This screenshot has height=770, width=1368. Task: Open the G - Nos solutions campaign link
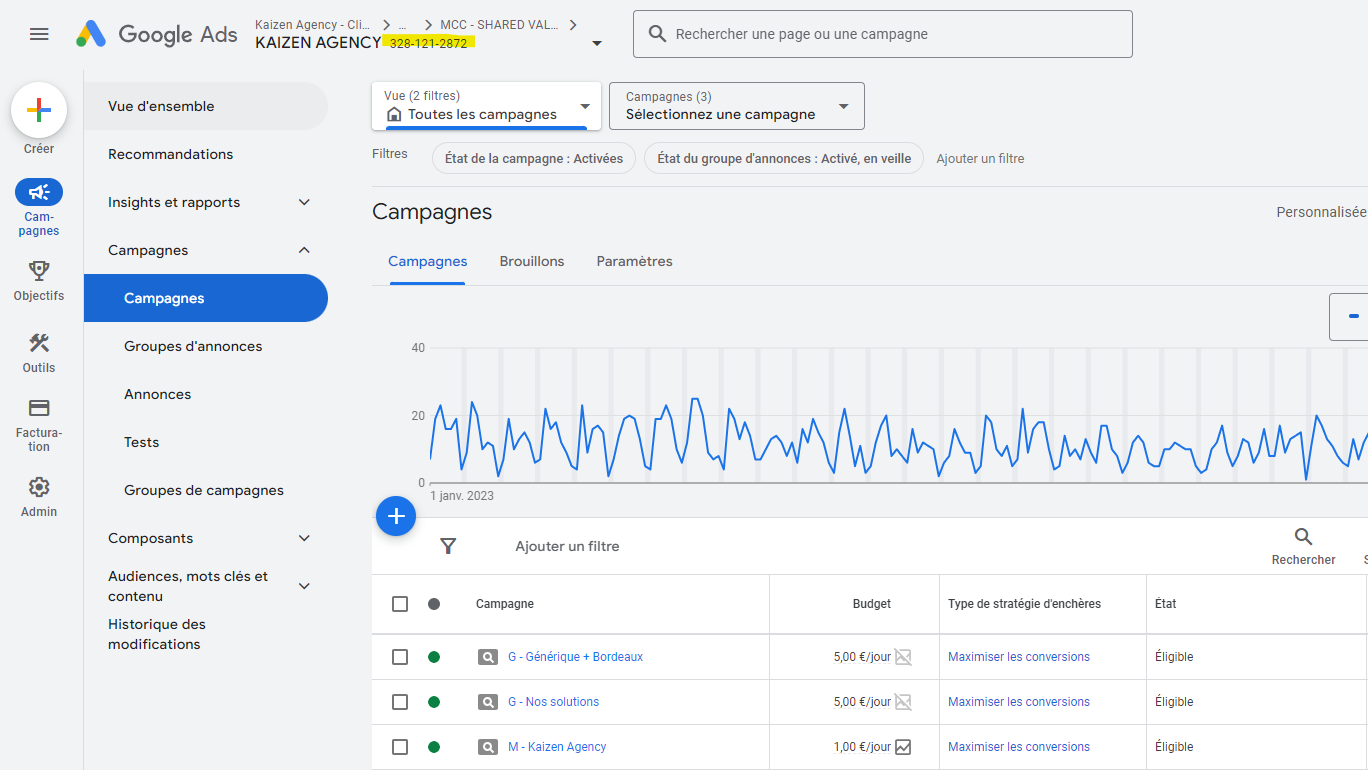(553, 702)
